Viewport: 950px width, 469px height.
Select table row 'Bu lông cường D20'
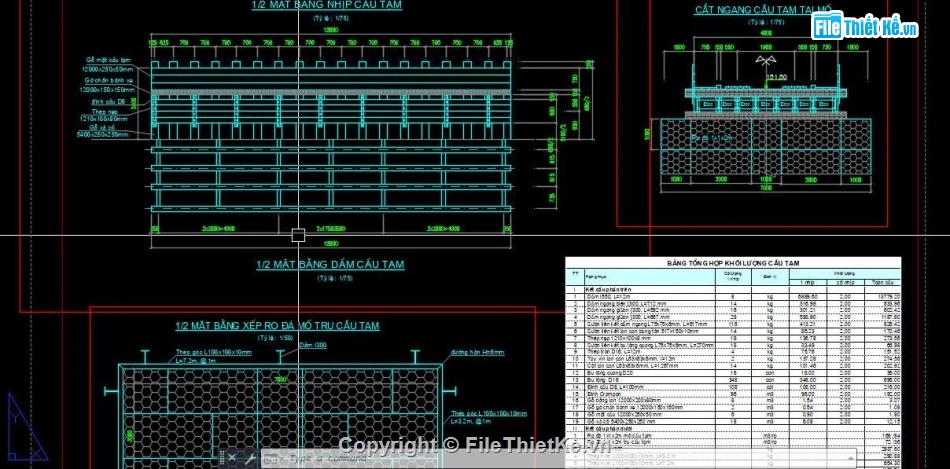point(733,373)
